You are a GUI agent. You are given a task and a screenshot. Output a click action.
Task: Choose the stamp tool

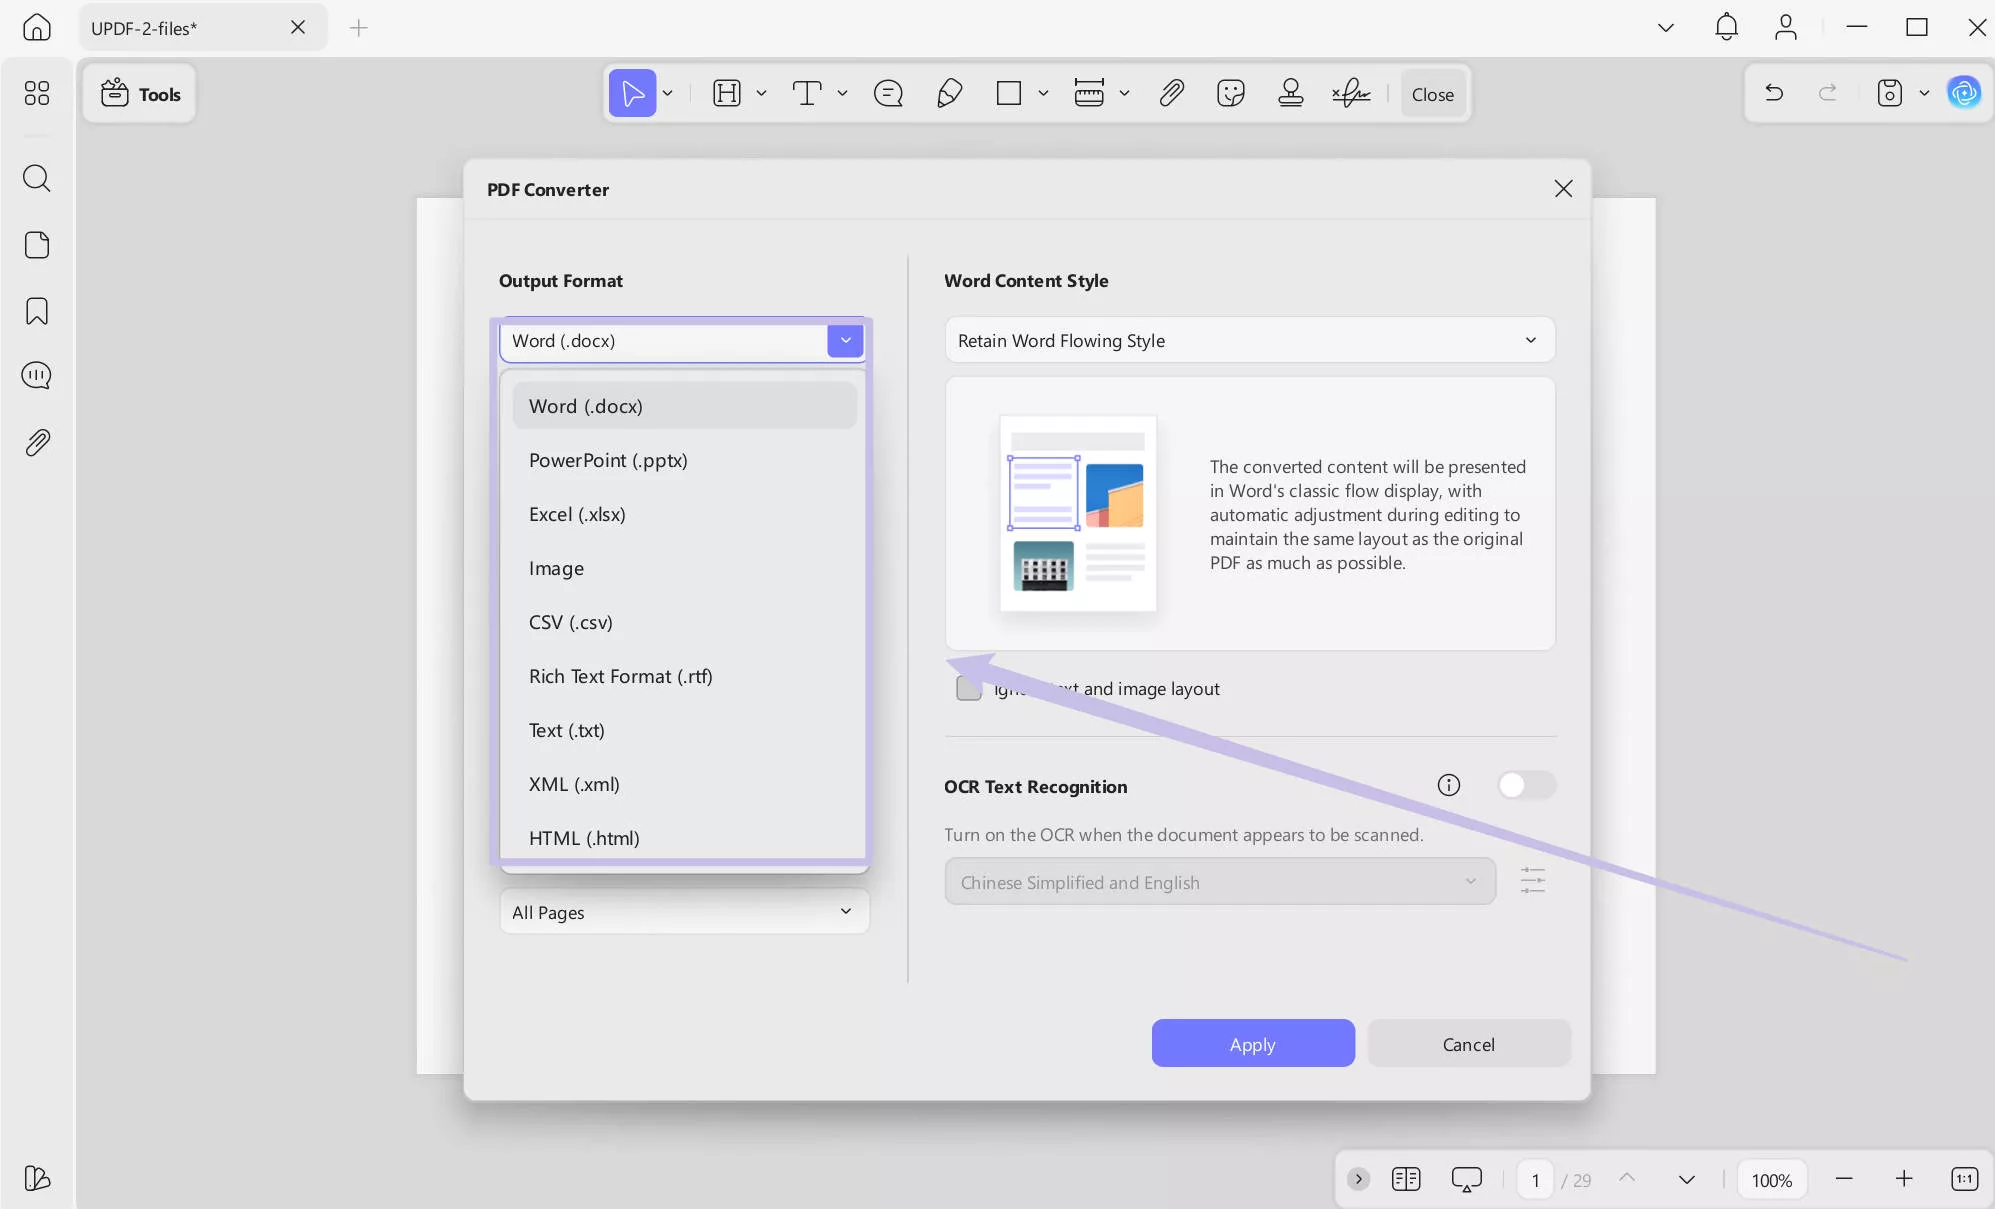pyautogui.click(x=1289, y=93)
